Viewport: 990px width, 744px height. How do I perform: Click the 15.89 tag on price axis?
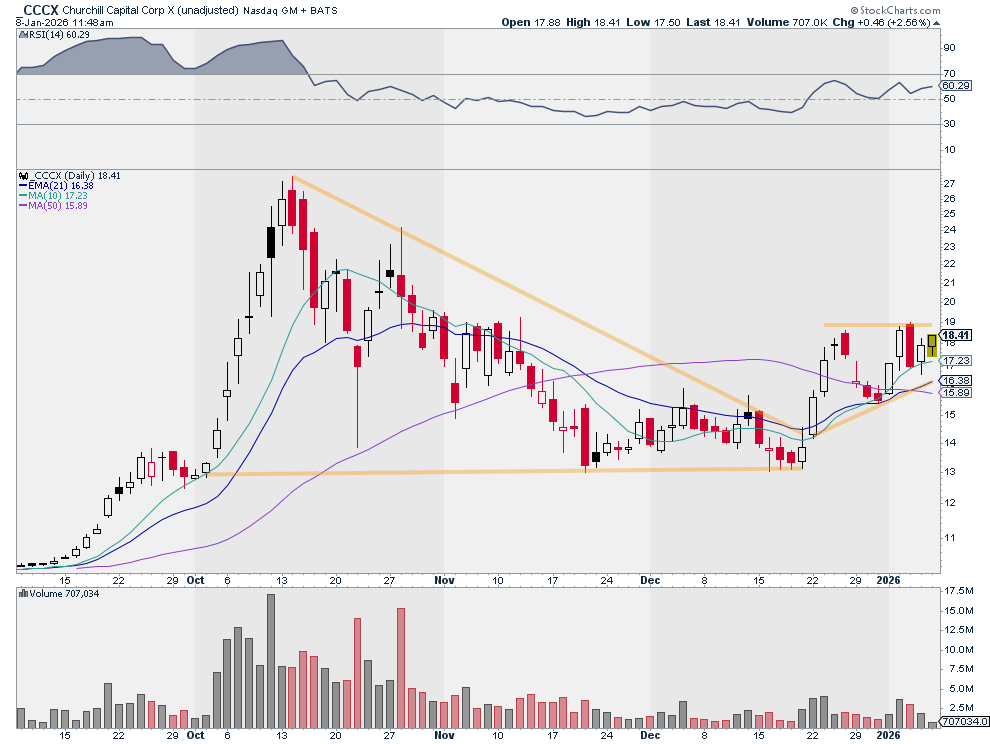(x=956, y=393)
